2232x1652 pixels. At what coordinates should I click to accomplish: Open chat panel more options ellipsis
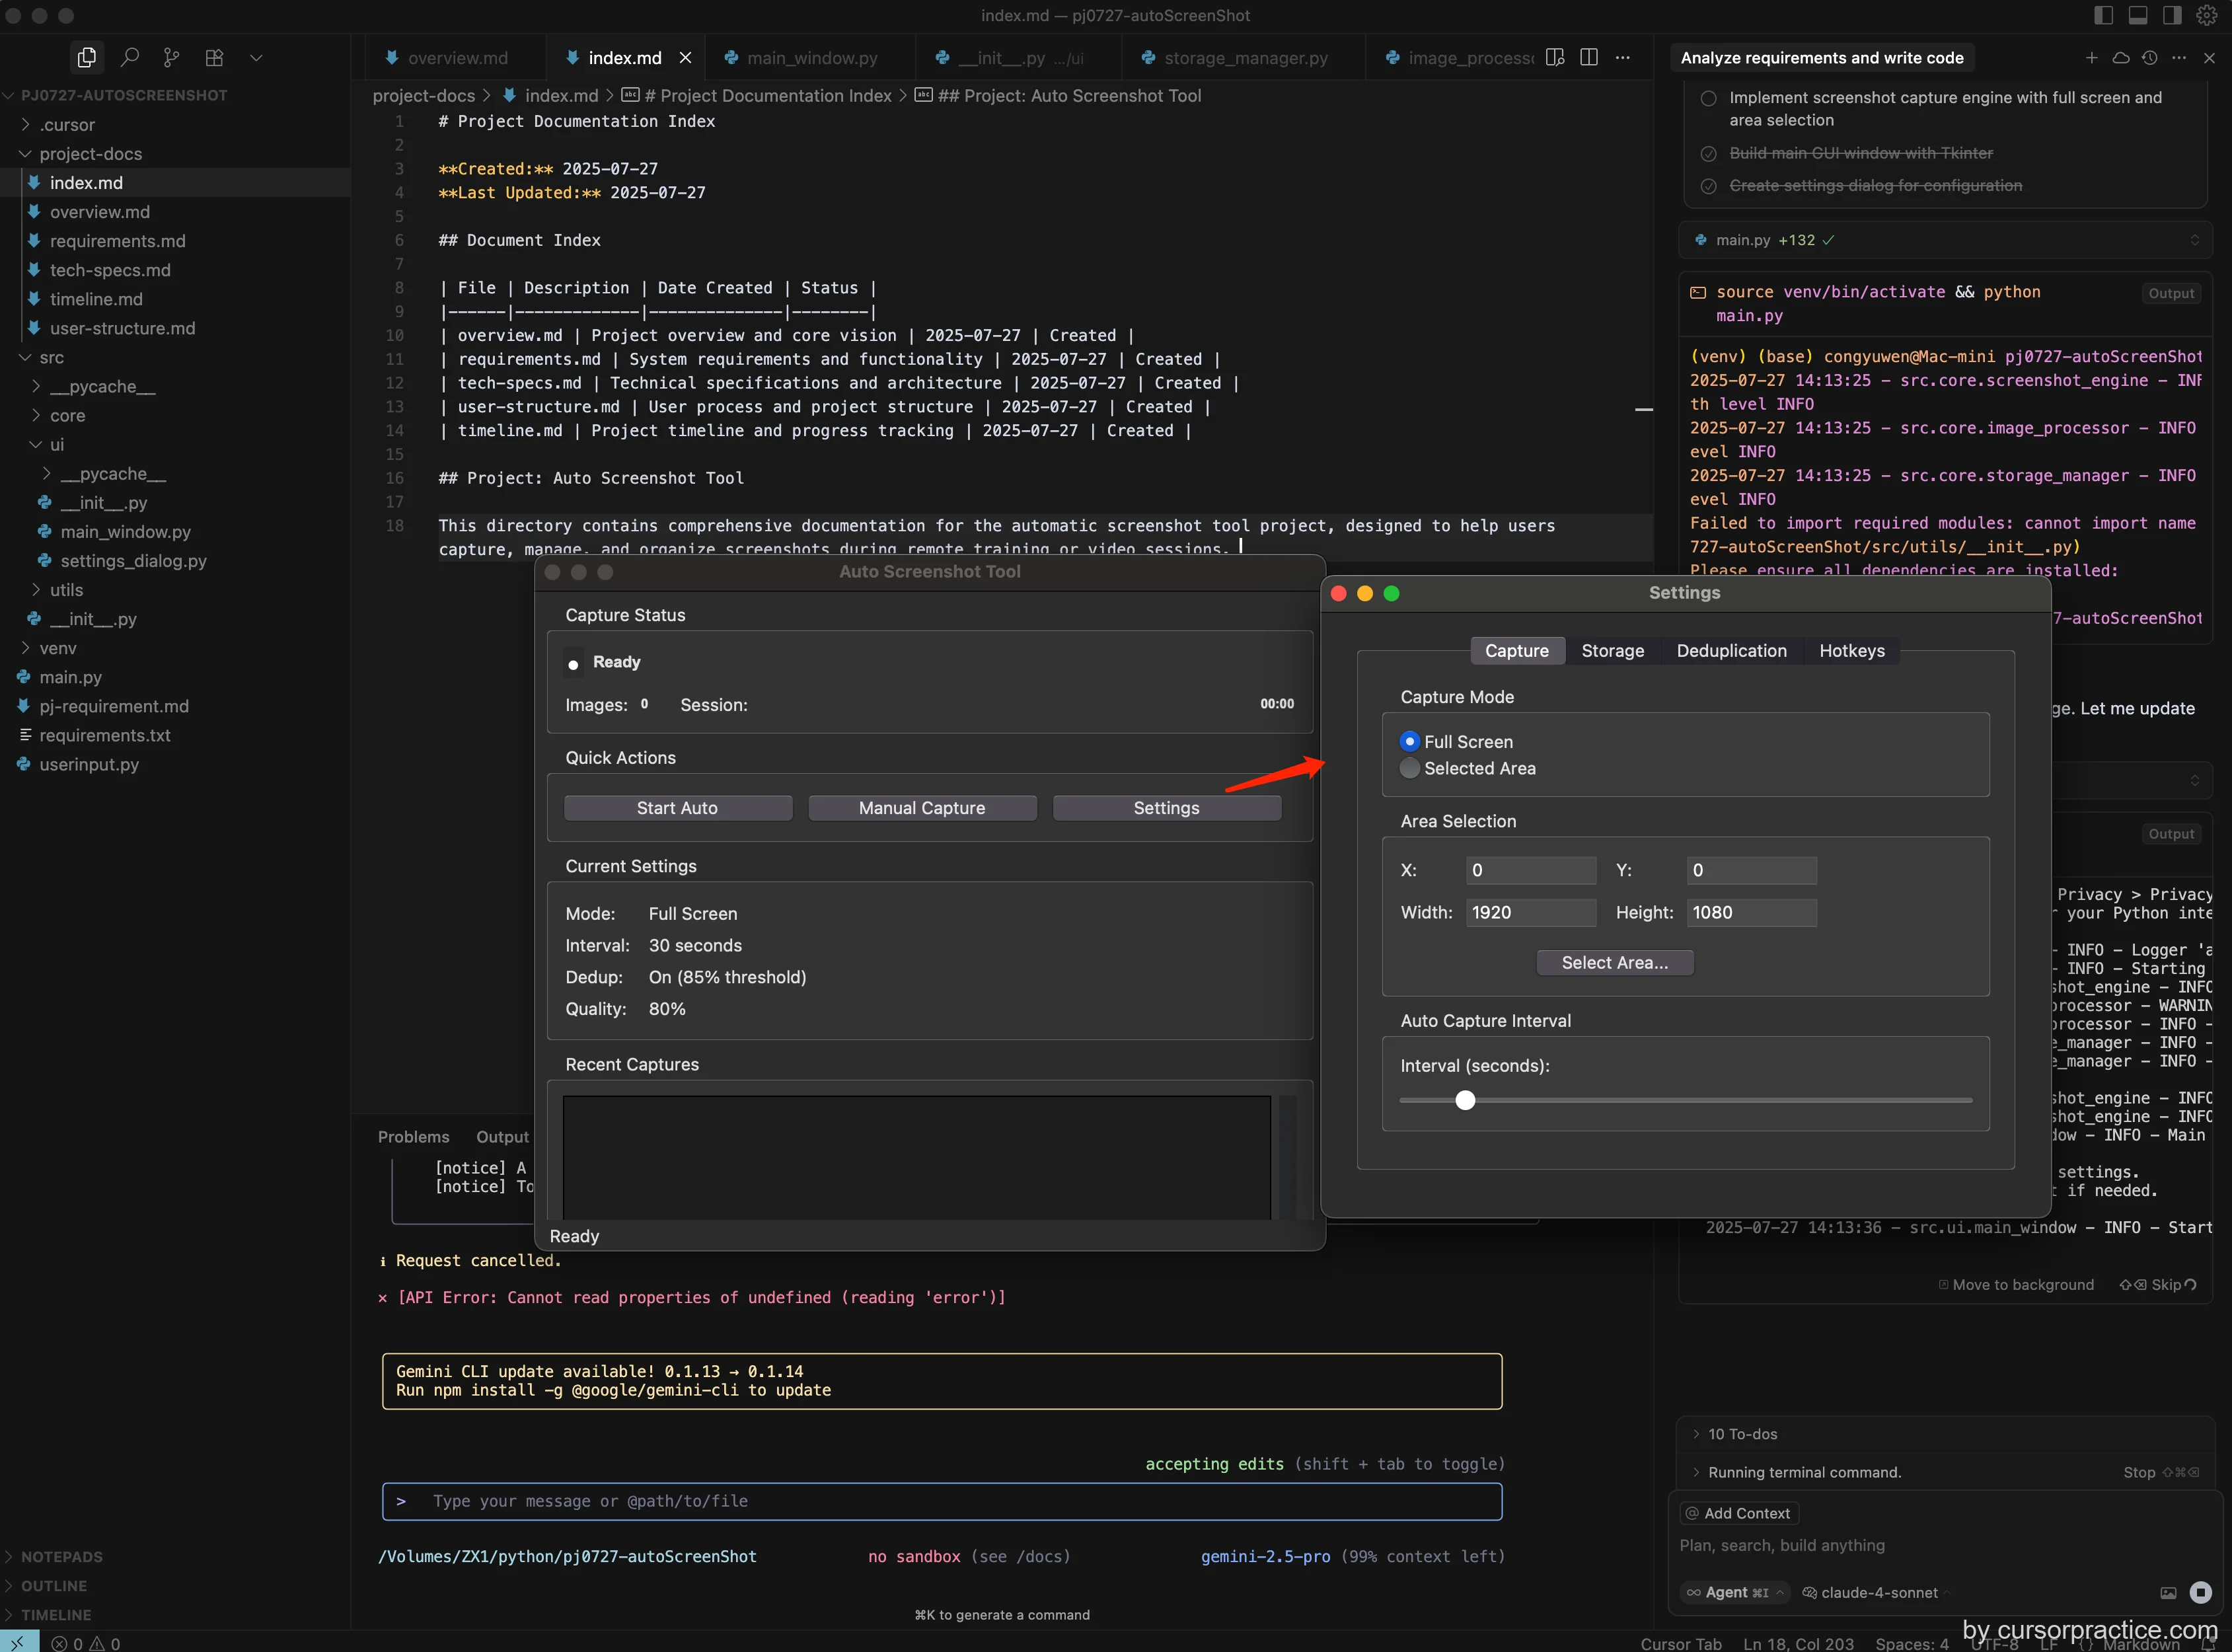pyautogui.click(x=2179, y=57)
